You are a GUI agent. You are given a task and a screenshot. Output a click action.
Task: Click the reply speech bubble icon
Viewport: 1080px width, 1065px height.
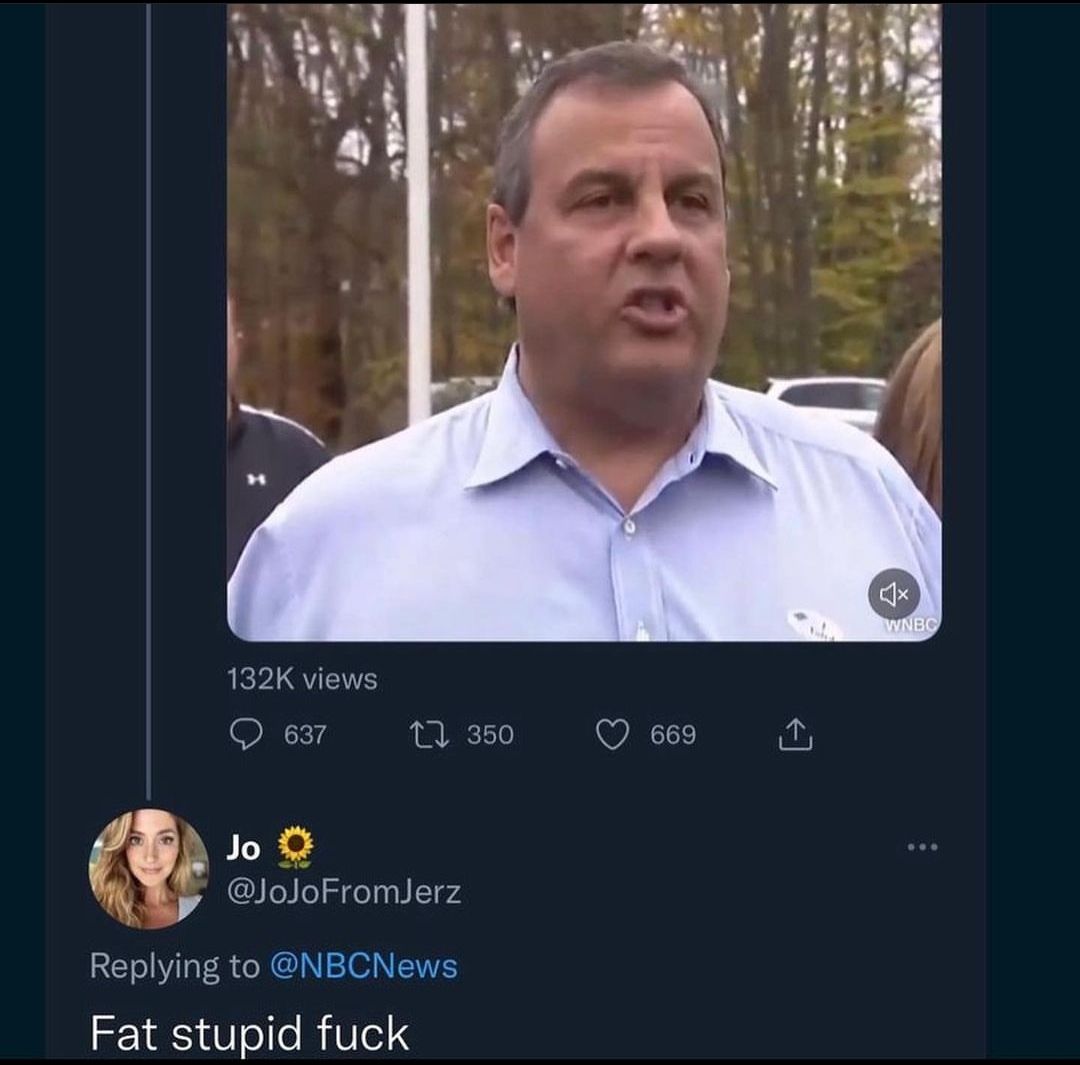coord(246,734)
